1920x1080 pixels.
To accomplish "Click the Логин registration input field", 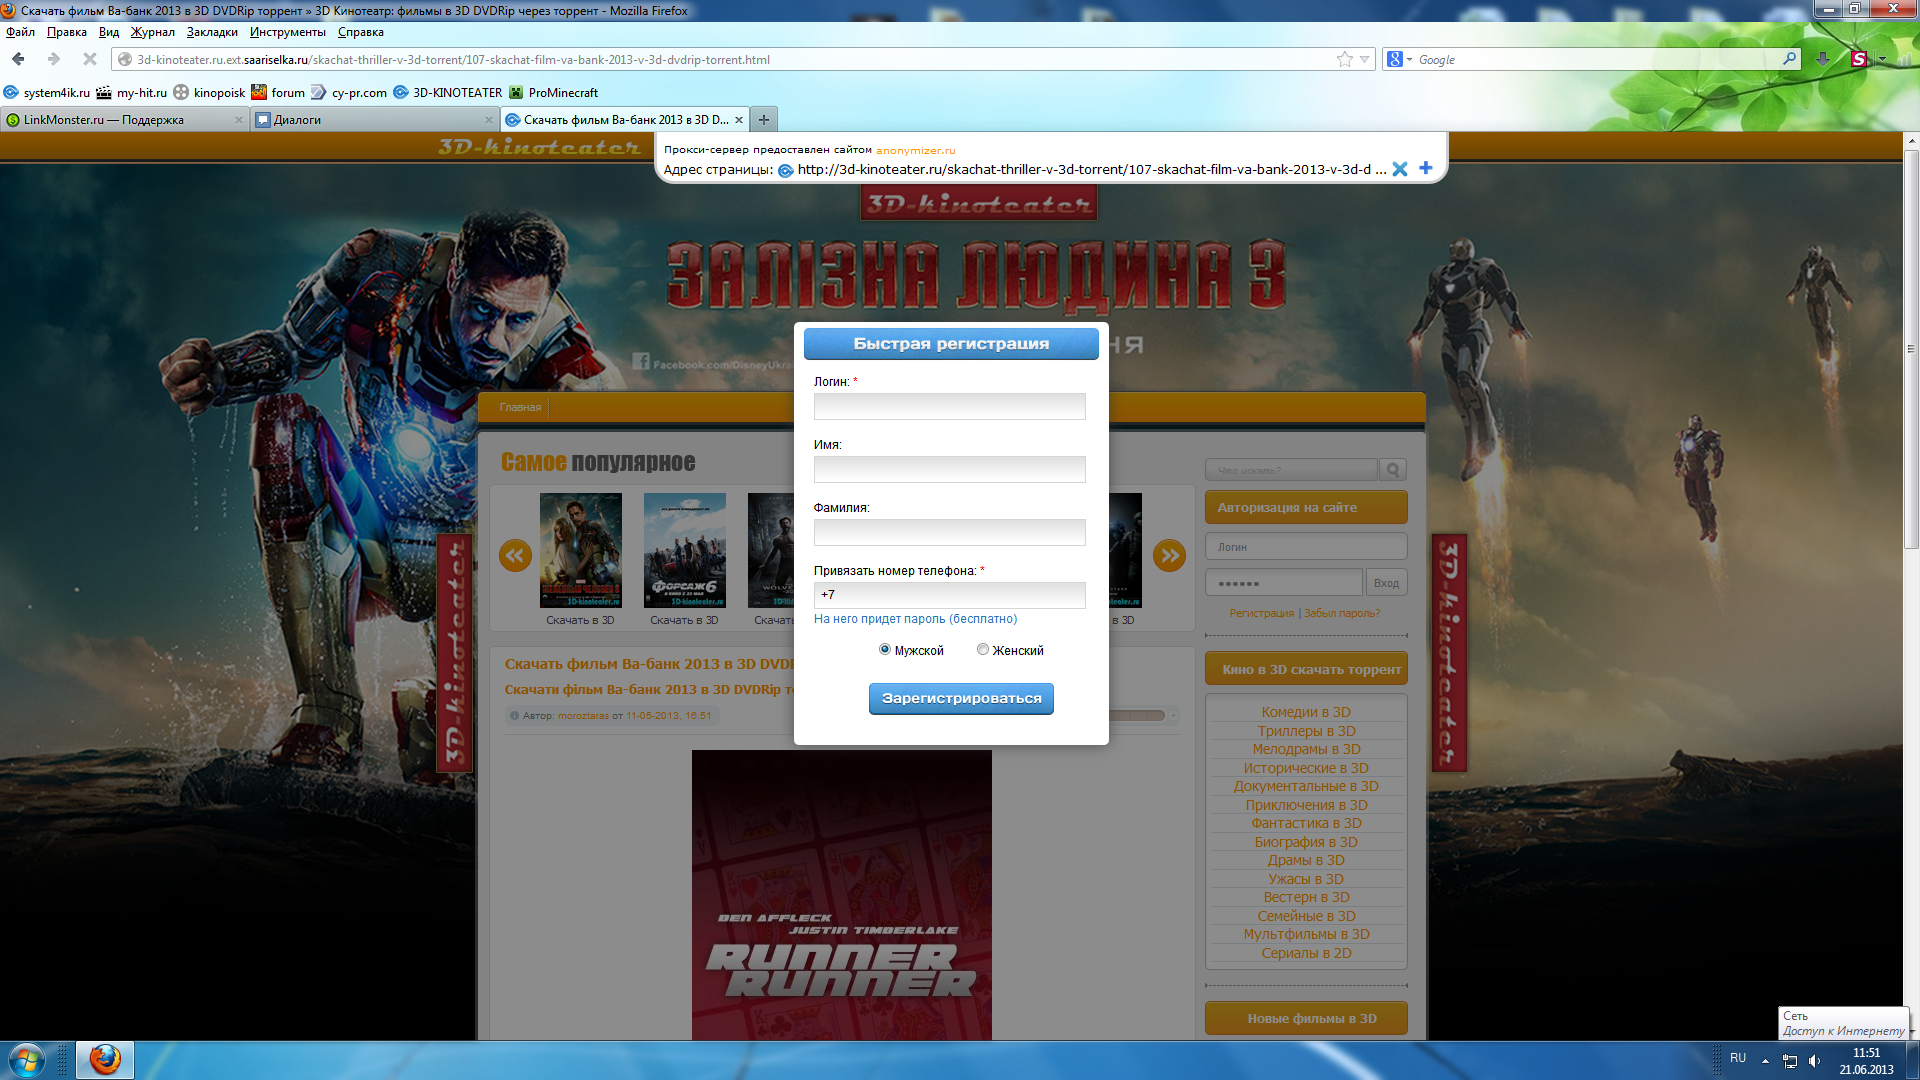I will tap(949, 406).
